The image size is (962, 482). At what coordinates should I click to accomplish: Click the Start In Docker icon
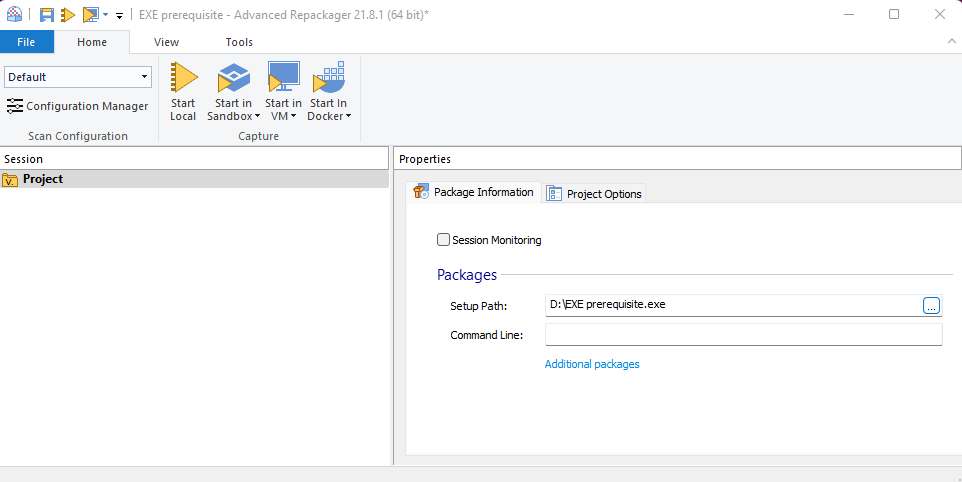coord(328,77)
